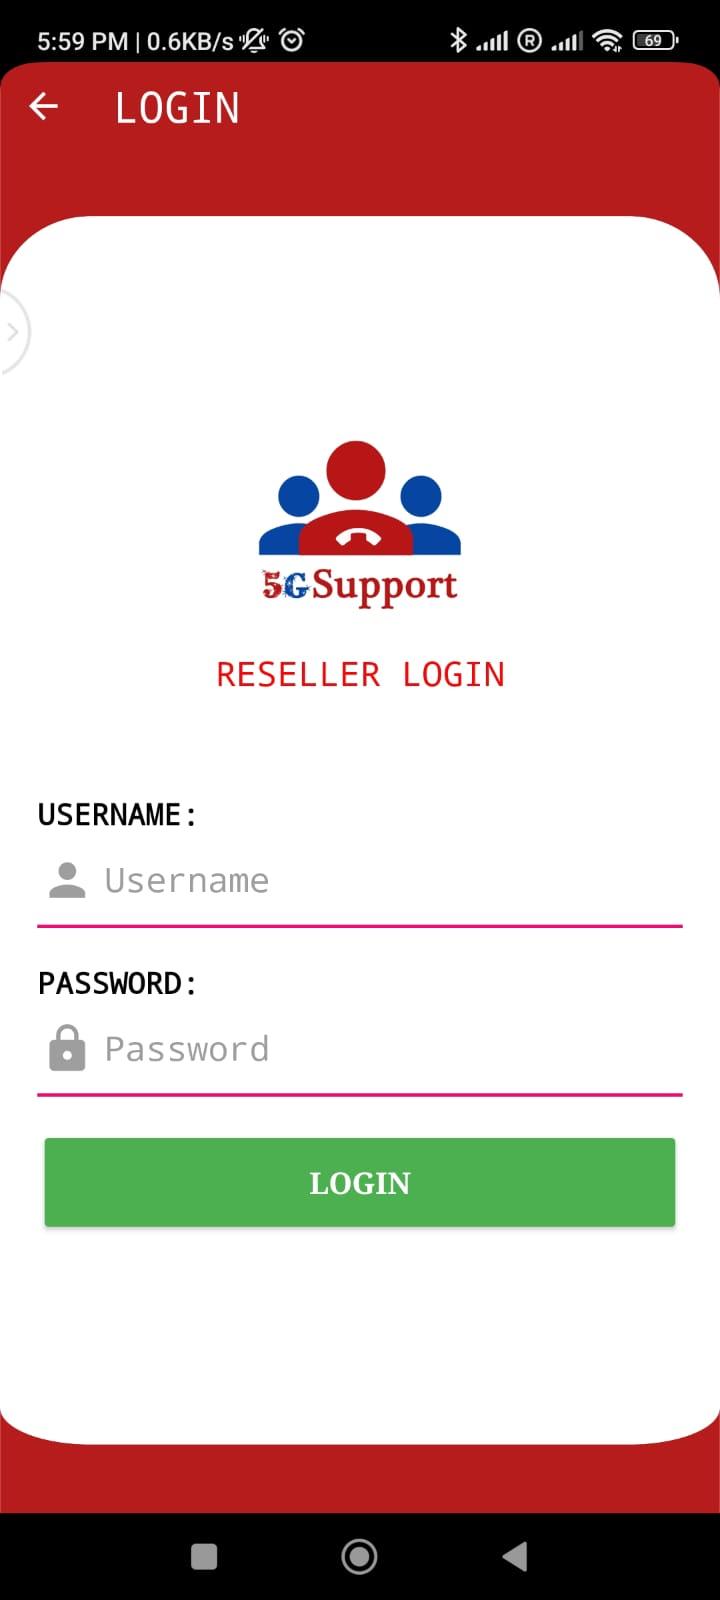This screenshot has width=720, height=1600.
Task: Tap the RESELLER LOGIN heading
Action: pos(360,675)
